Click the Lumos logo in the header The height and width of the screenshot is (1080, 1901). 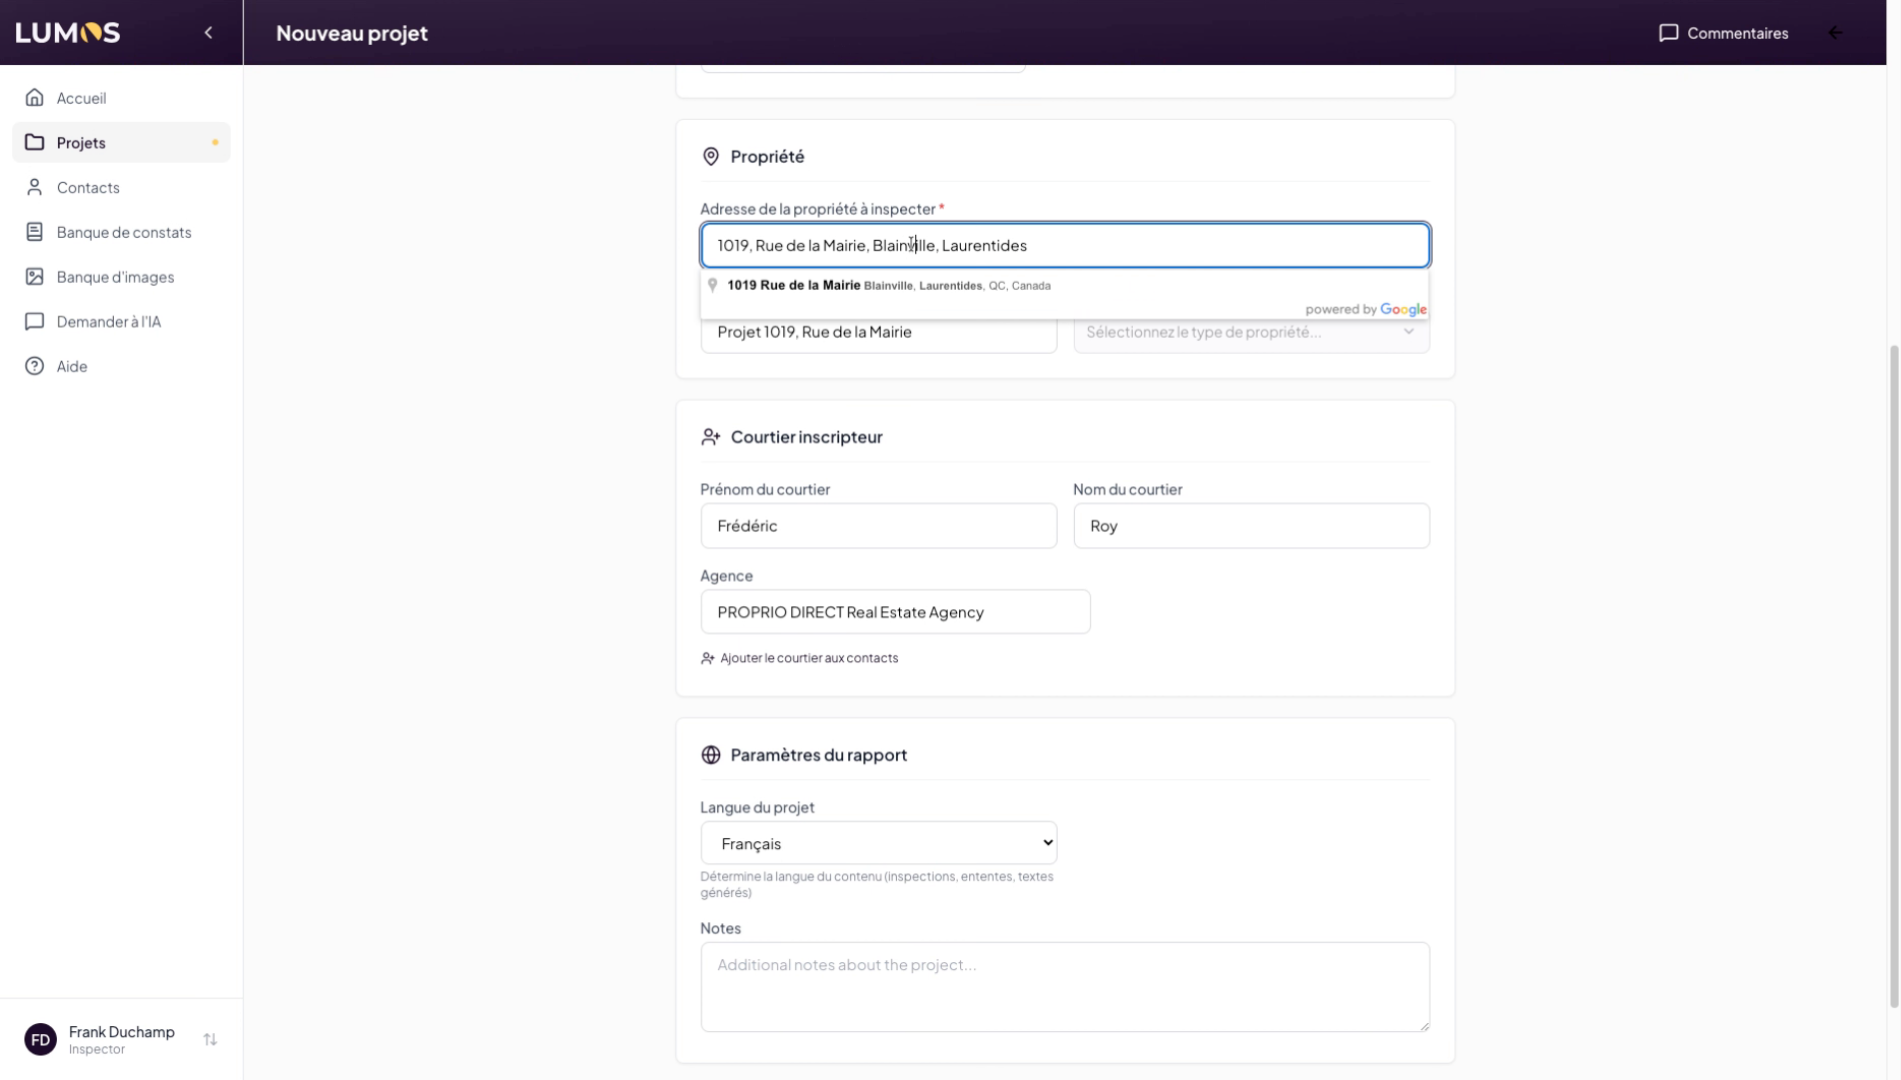point(68,33)
